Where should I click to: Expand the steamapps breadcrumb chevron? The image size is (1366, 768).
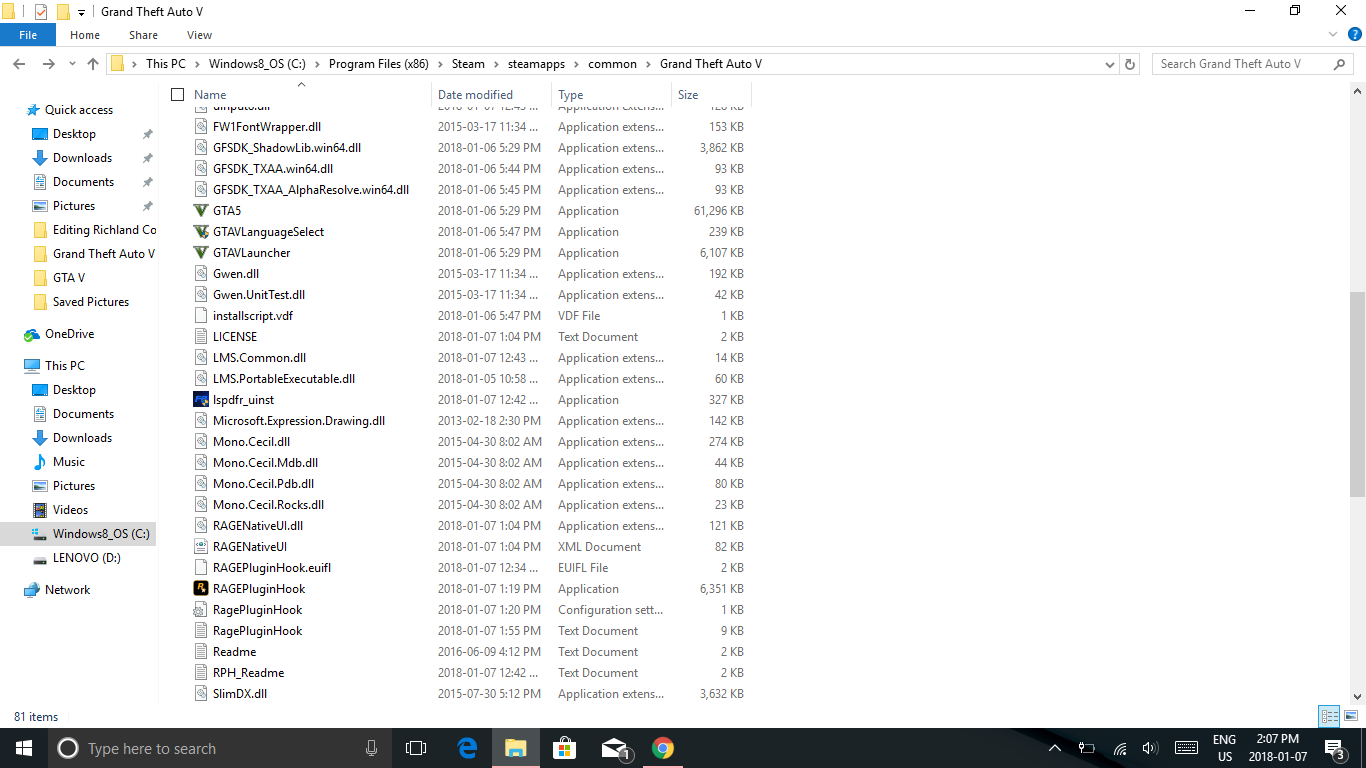pyautogui.click(x=576, y=64)
